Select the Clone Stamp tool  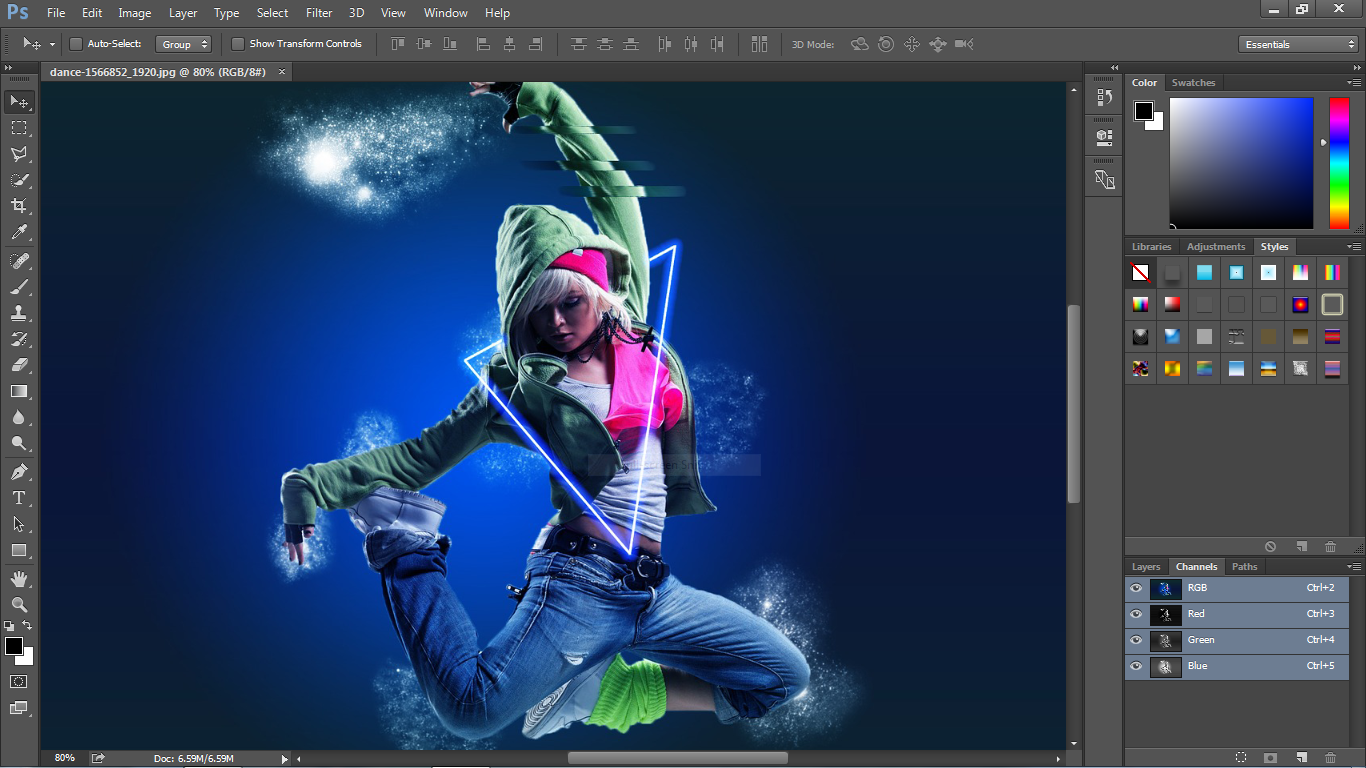point(19,313)
